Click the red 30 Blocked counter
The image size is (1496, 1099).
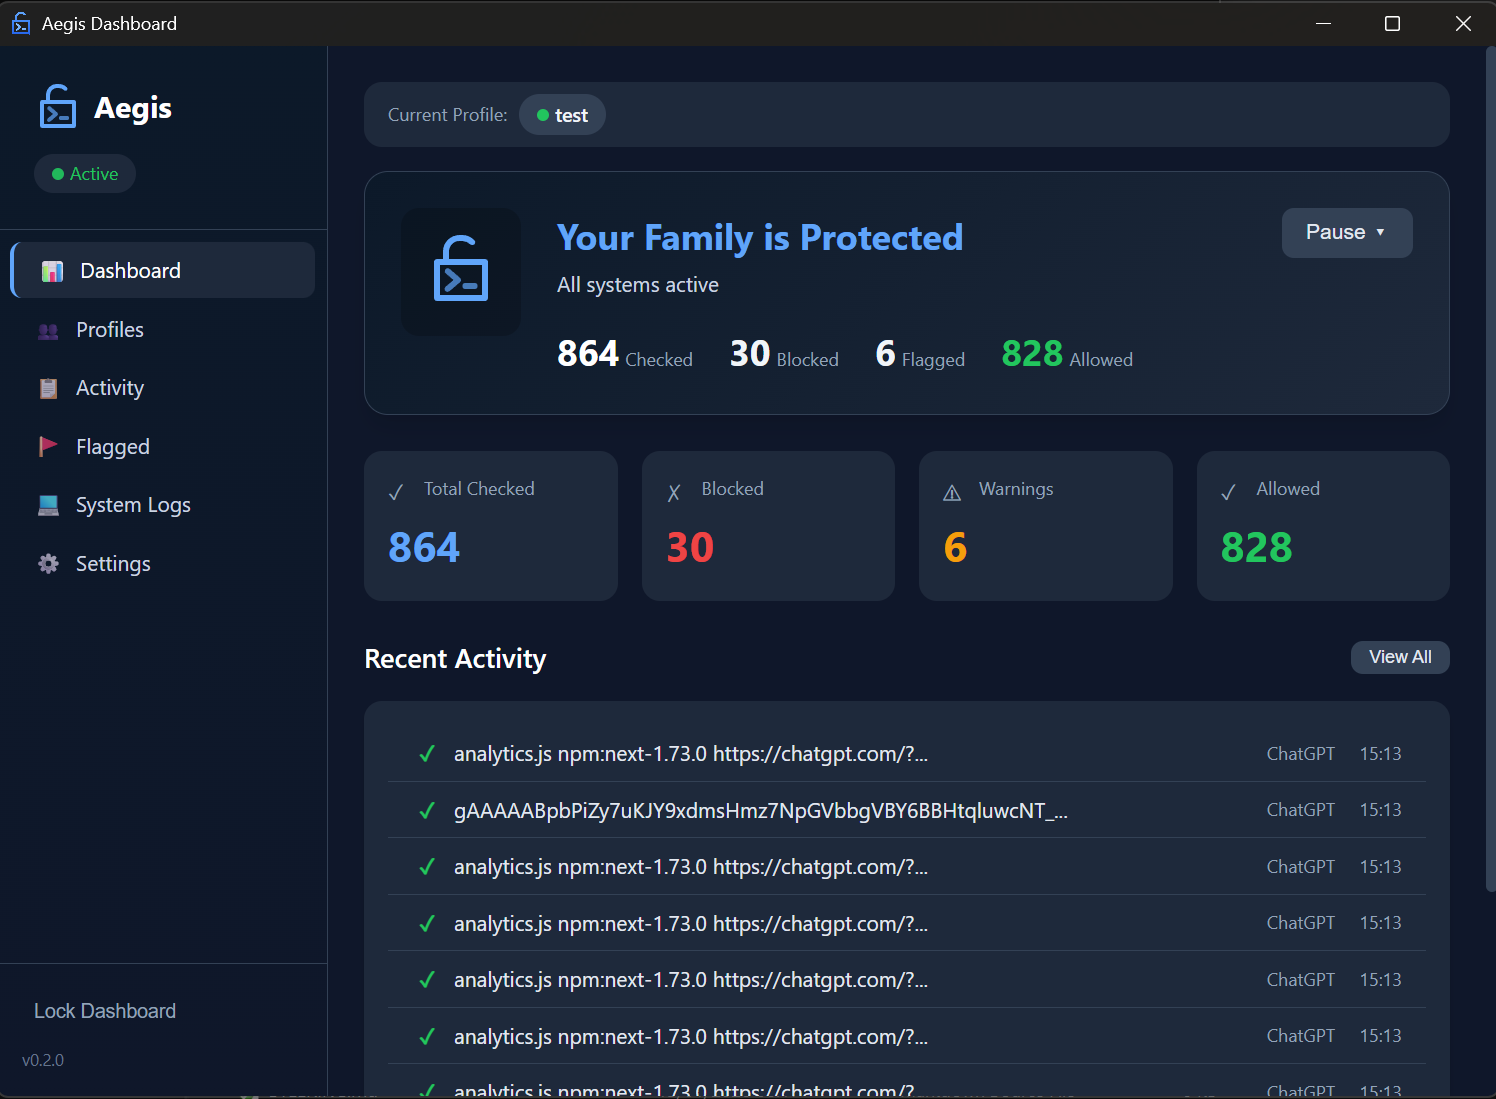690,546
